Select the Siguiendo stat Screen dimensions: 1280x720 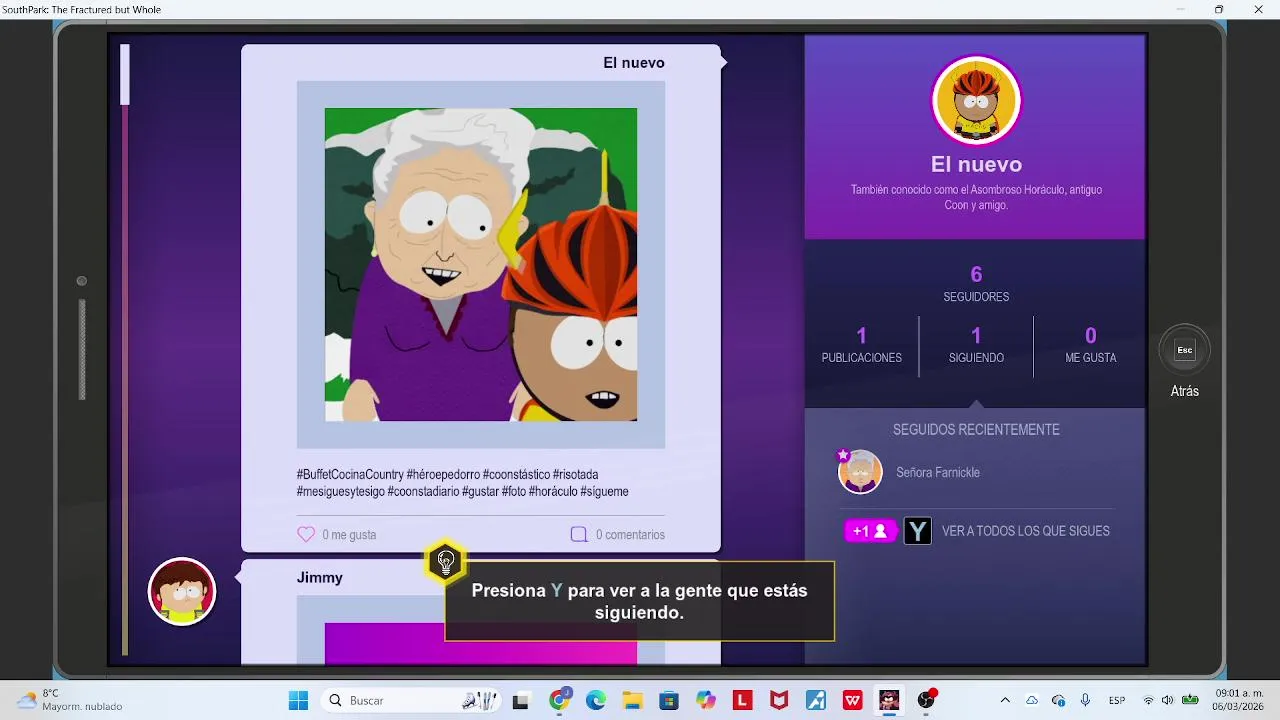point(976,346)
